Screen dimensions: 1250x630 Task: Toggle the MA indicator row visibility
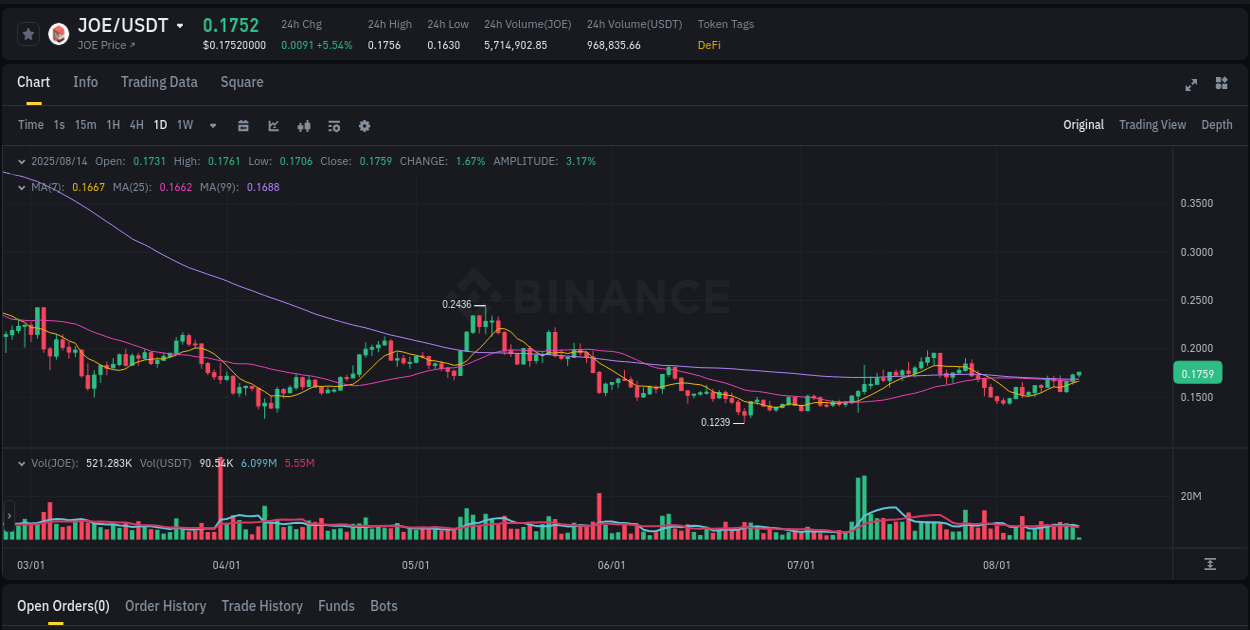[21, 187]
